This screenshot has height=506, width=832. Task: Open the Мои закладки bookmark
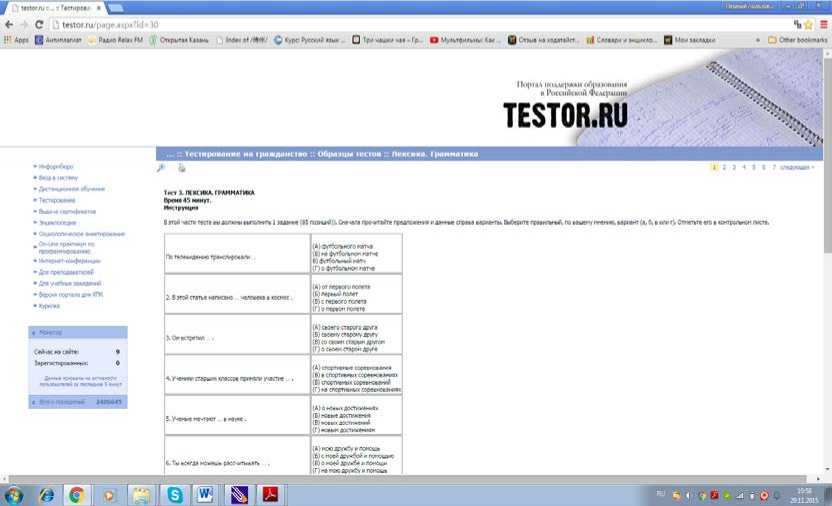pos(689,40)
